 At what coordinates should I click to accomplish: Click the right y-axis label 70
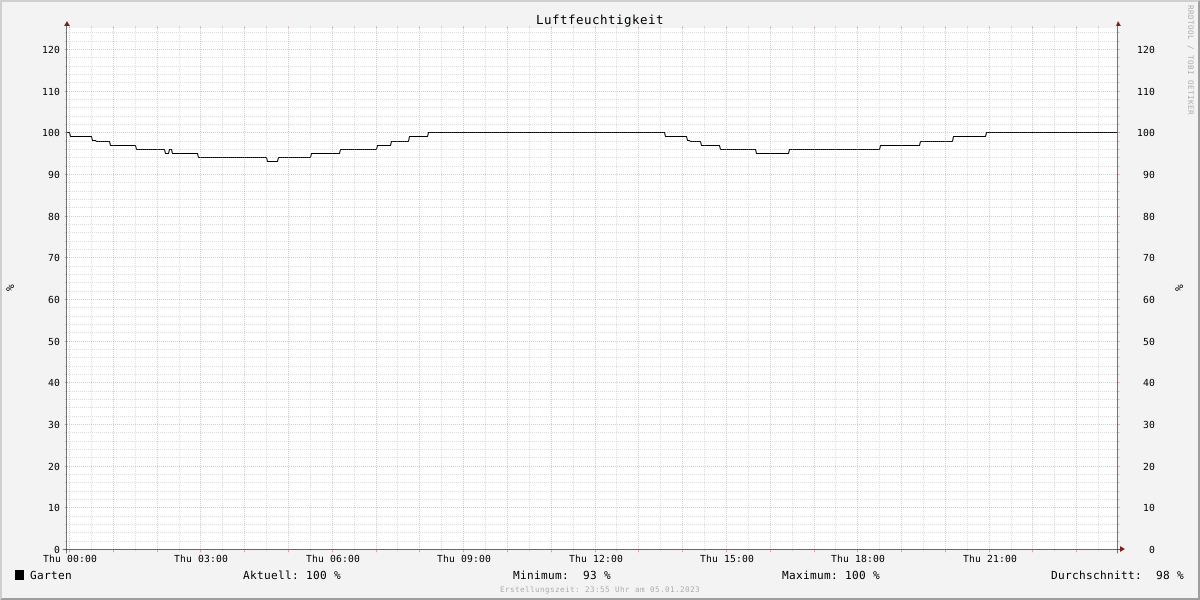click(x=1149, y=258)
